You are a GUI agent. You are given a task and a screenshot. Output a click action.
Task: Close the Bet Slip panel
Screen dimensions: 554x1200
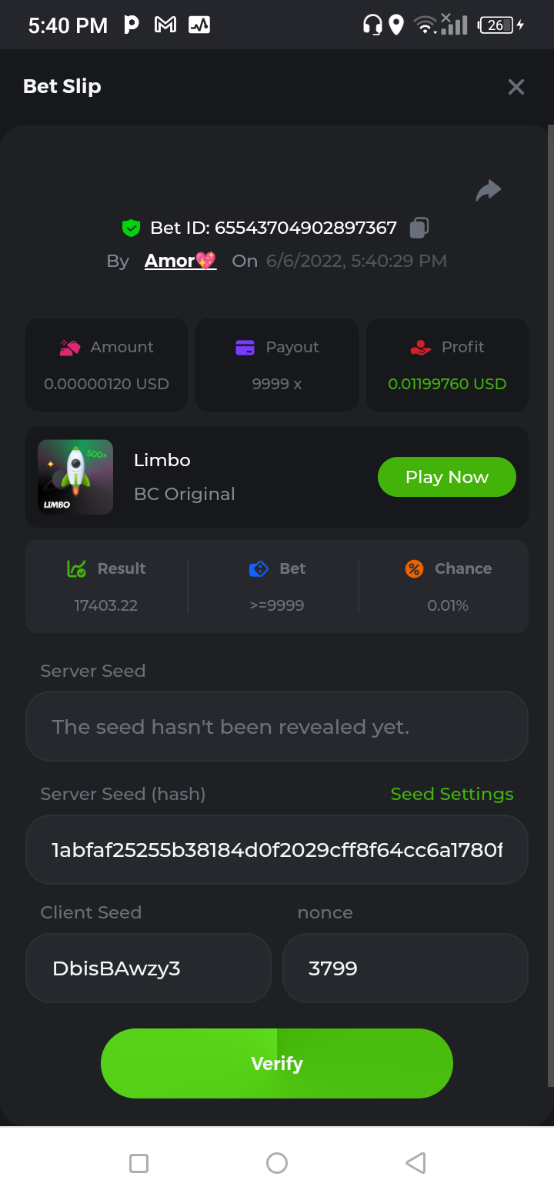[516, 87]
